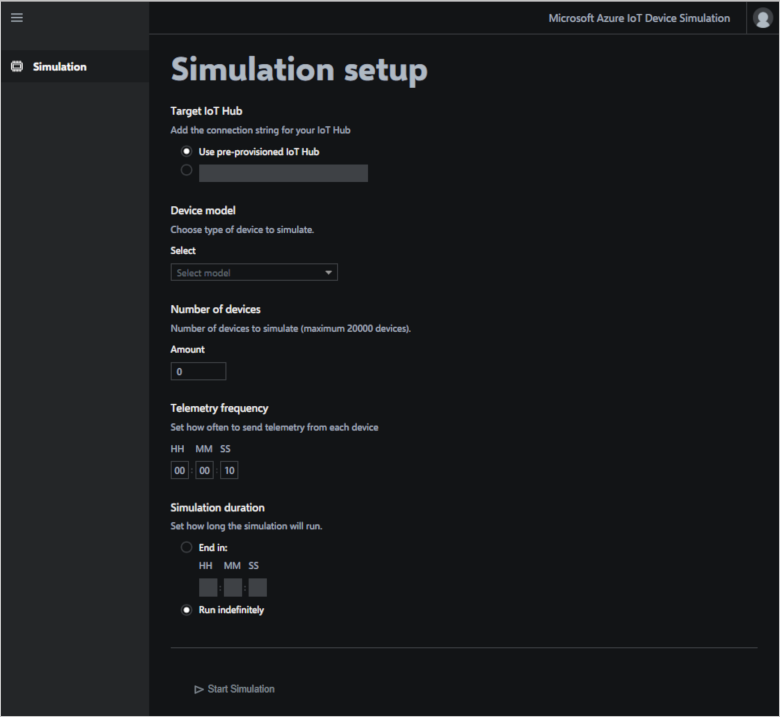Click the Number of devices heading

click(215, 309)
